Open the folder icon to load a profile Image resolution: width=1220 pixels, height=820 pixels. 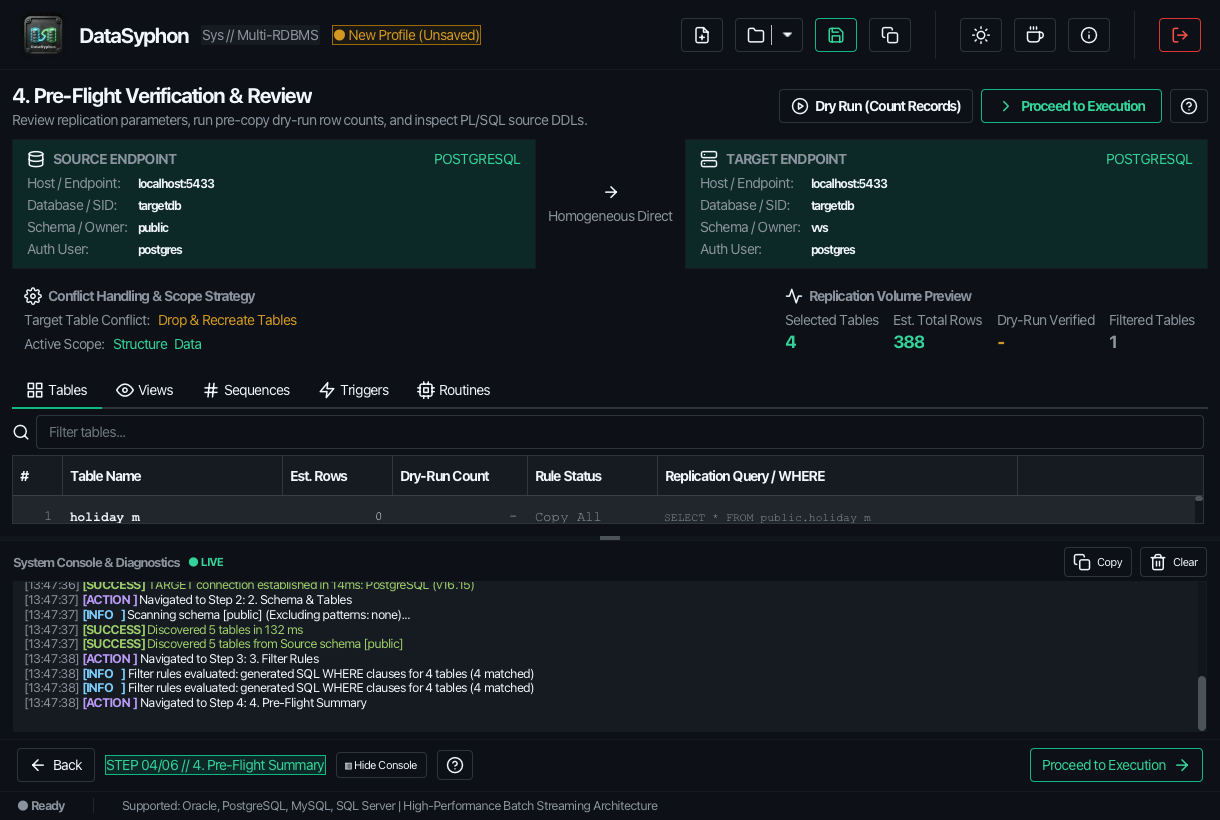[756, 35]
